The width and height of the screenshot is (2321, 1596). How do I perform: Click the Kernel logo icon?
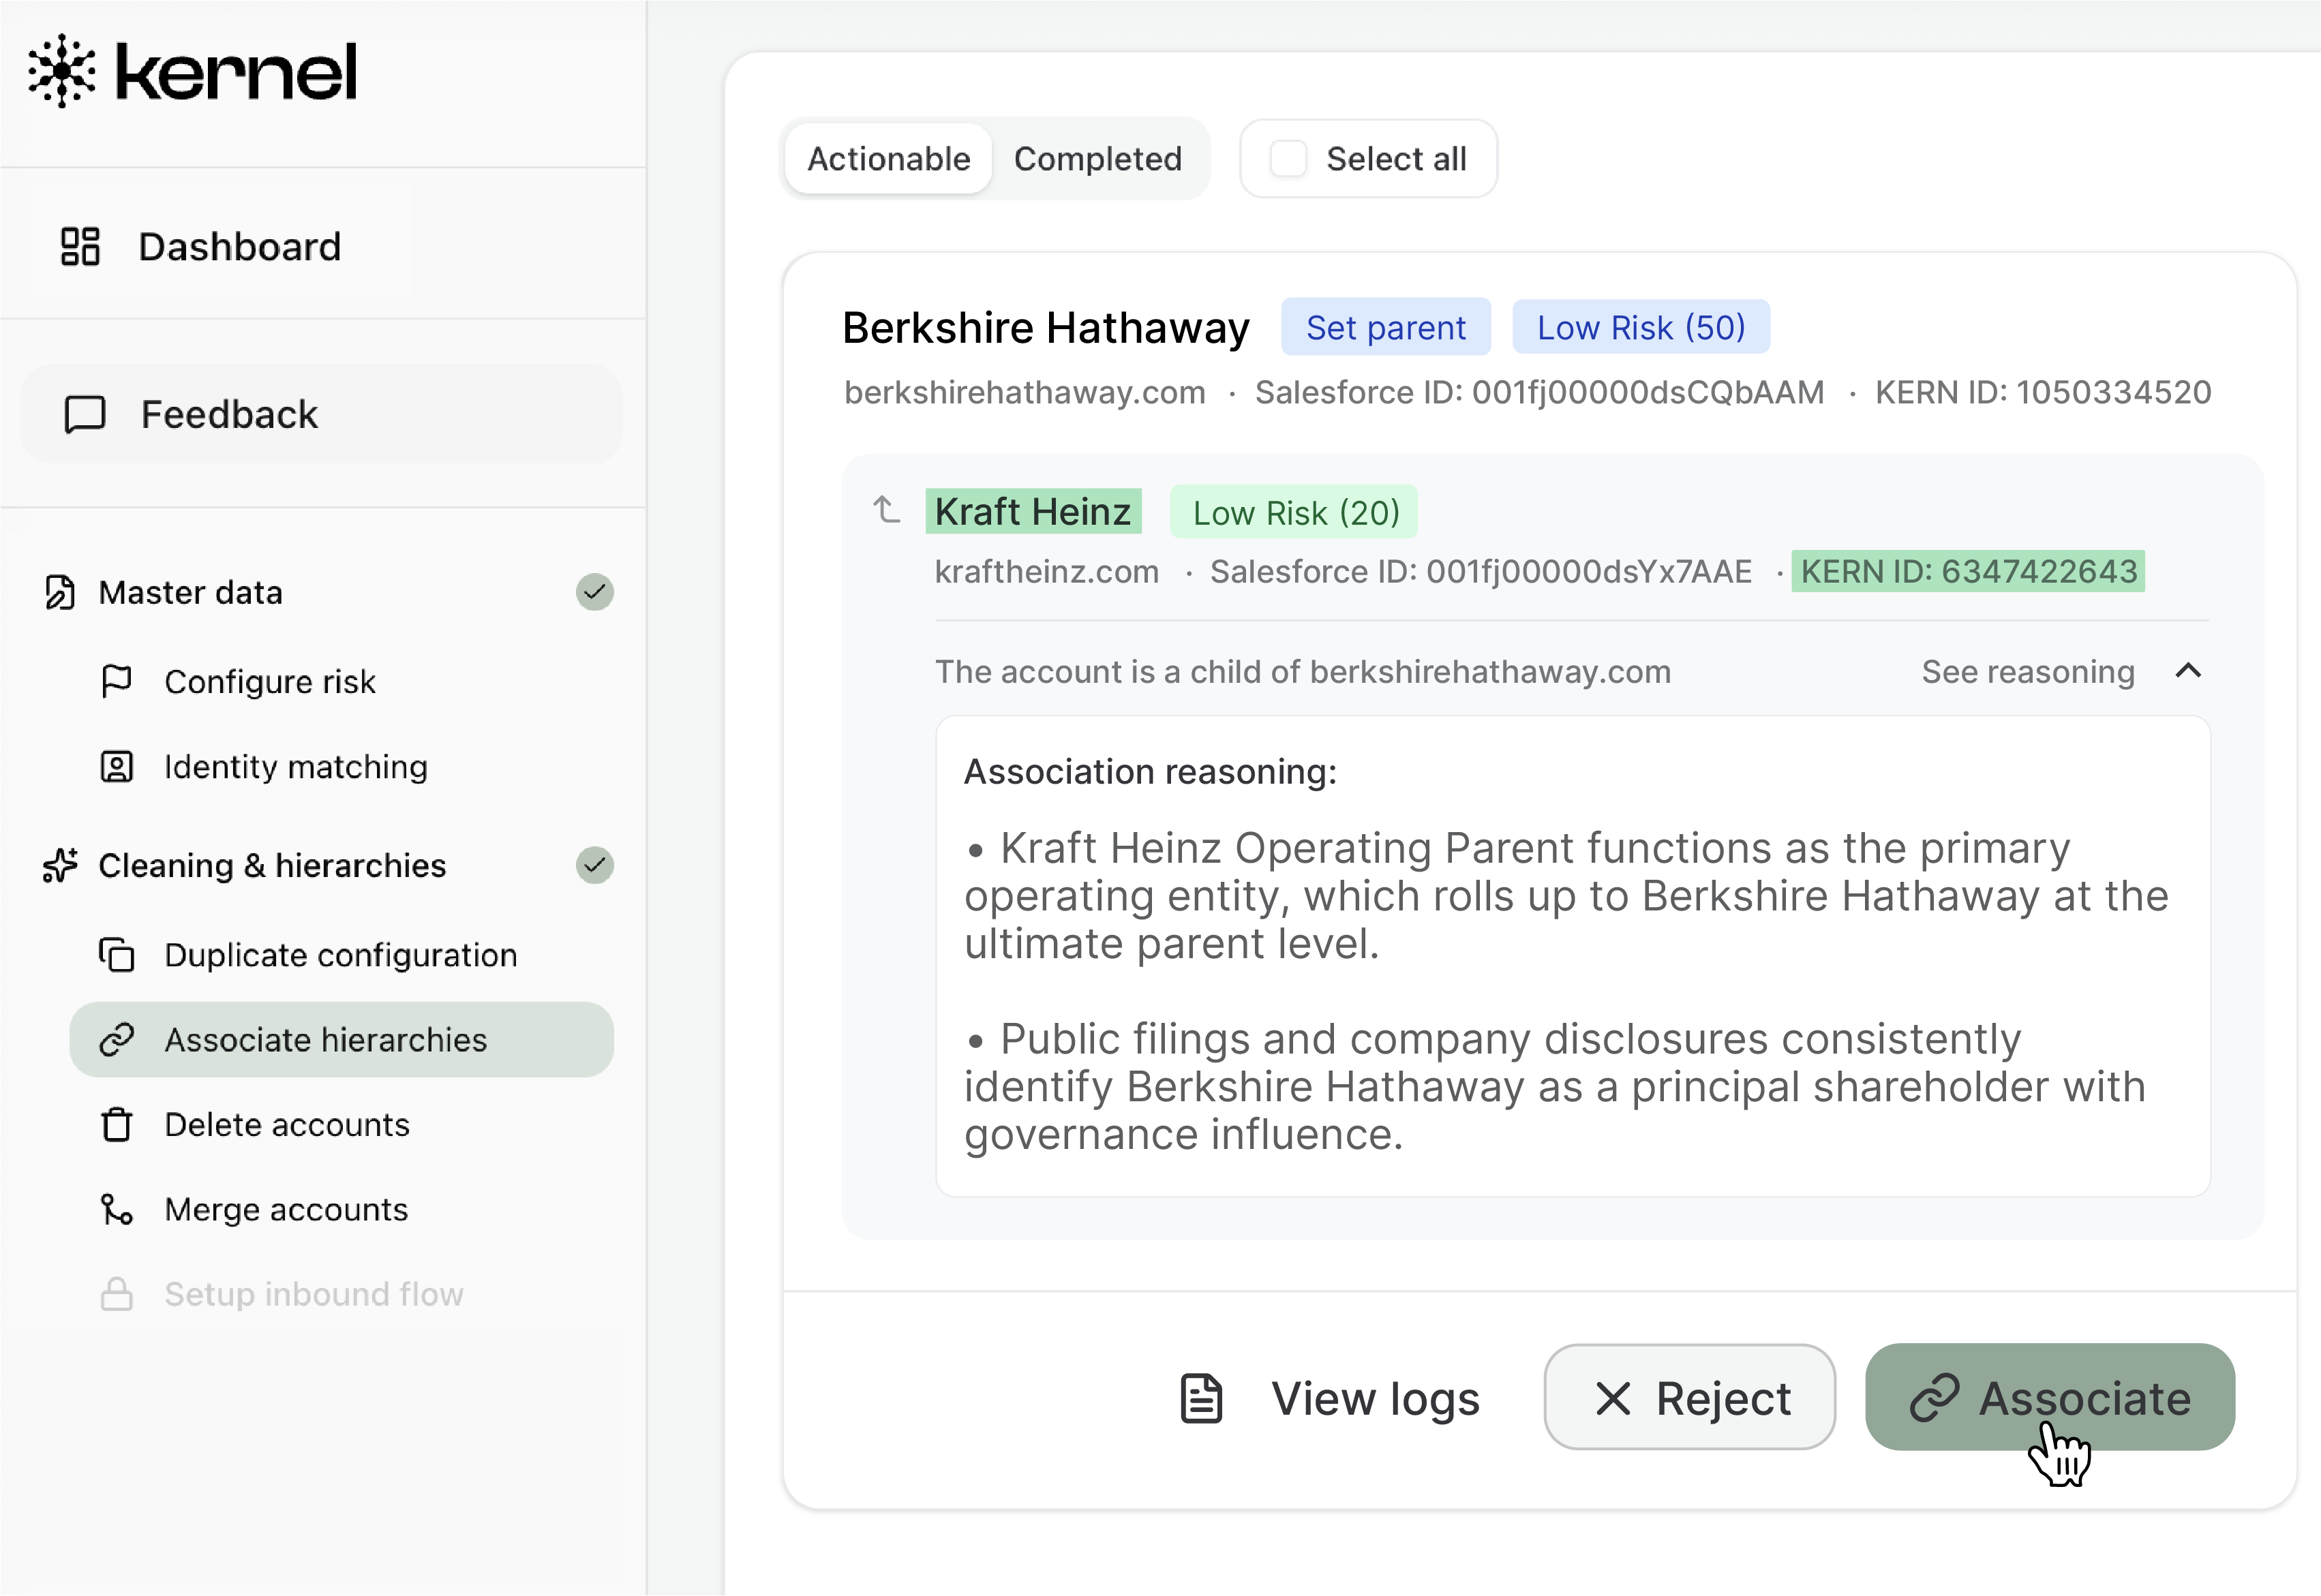coord(62,71)
